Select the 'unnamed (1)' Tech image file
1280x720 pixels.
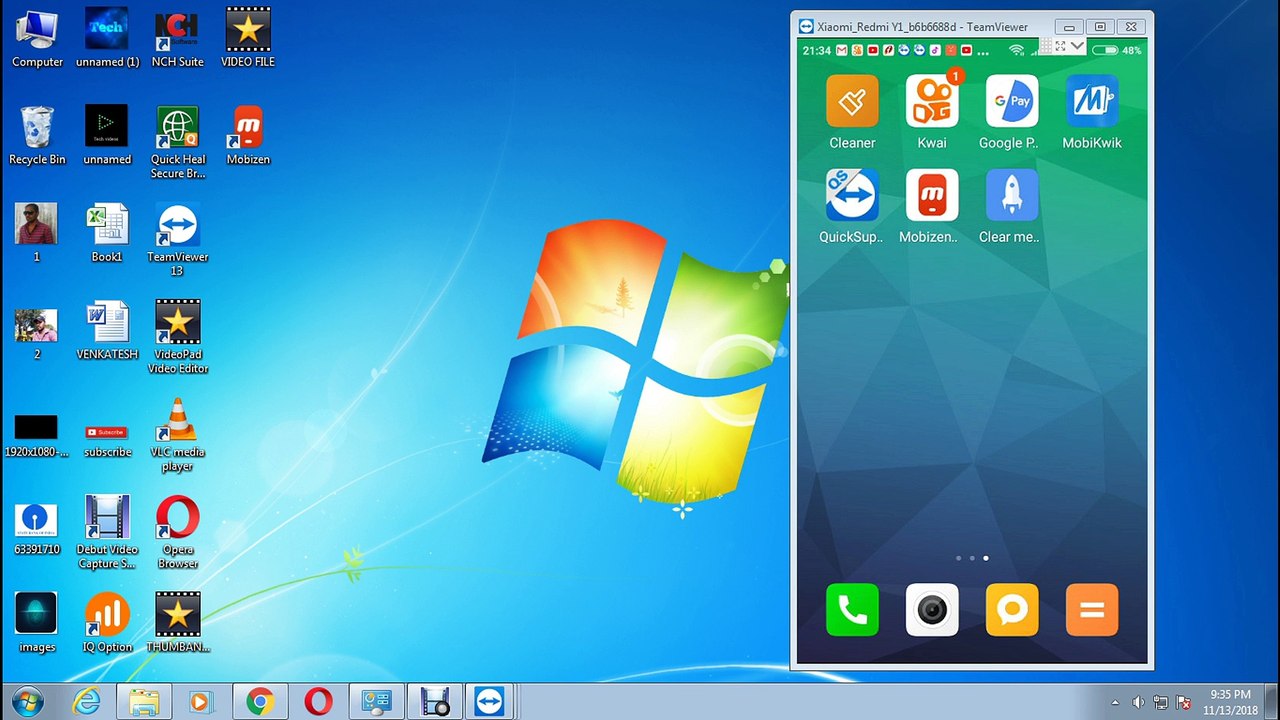[x=107, y=39]
